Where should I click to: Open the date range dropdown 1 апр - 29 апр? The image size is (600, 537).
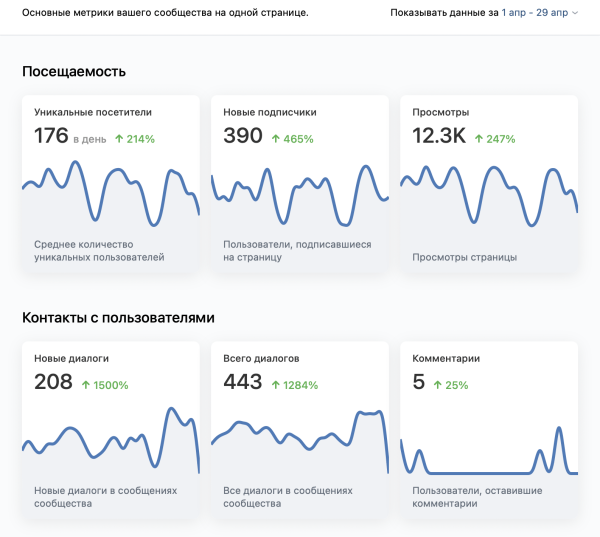click(540, 13)
